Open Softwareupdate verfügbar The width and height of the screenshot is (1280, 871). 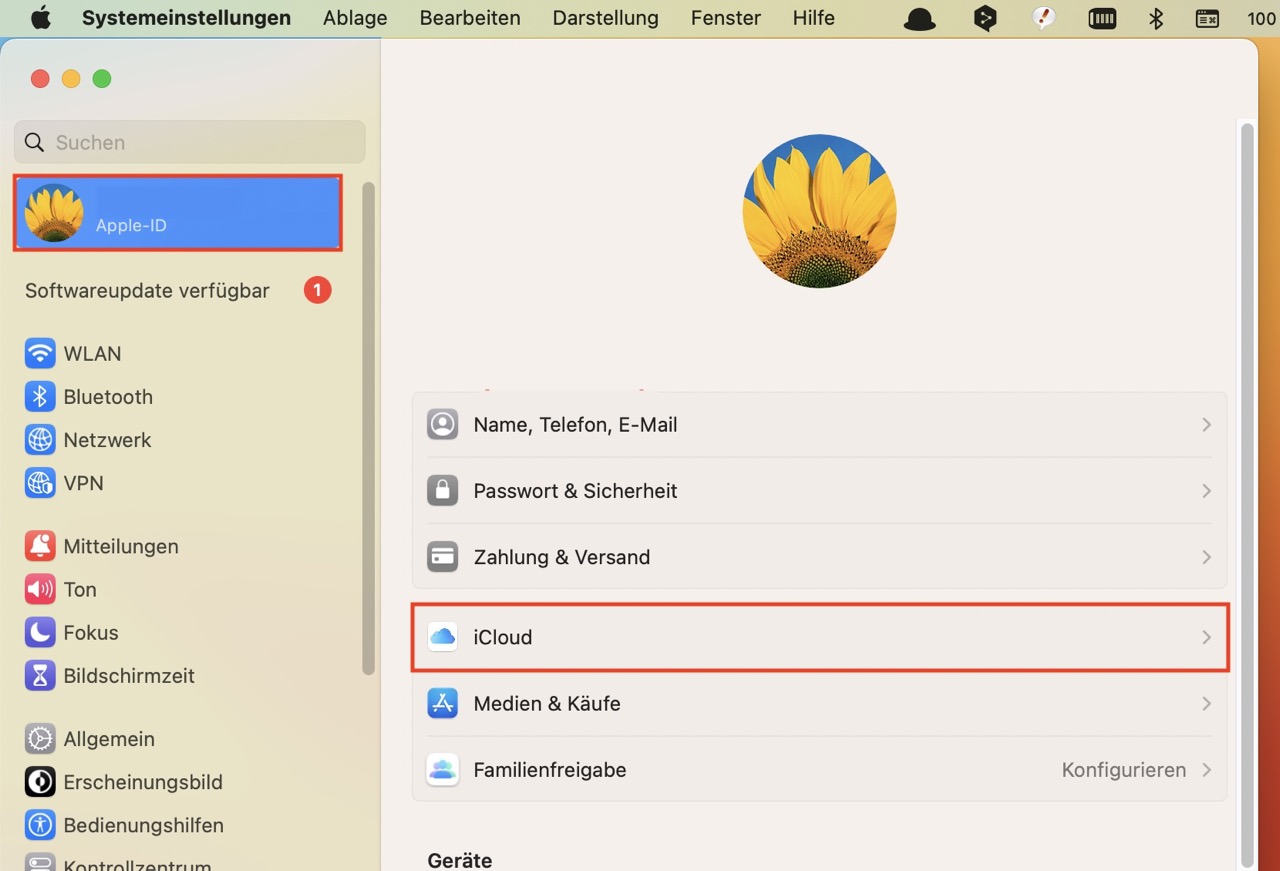click(x=147, y=291)
